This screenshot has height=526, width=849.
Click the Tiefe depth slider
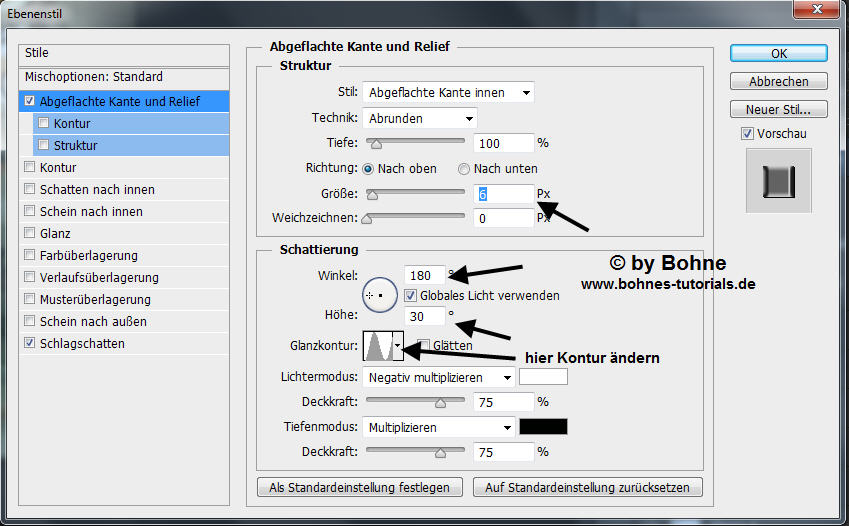(x=415, y=143)
